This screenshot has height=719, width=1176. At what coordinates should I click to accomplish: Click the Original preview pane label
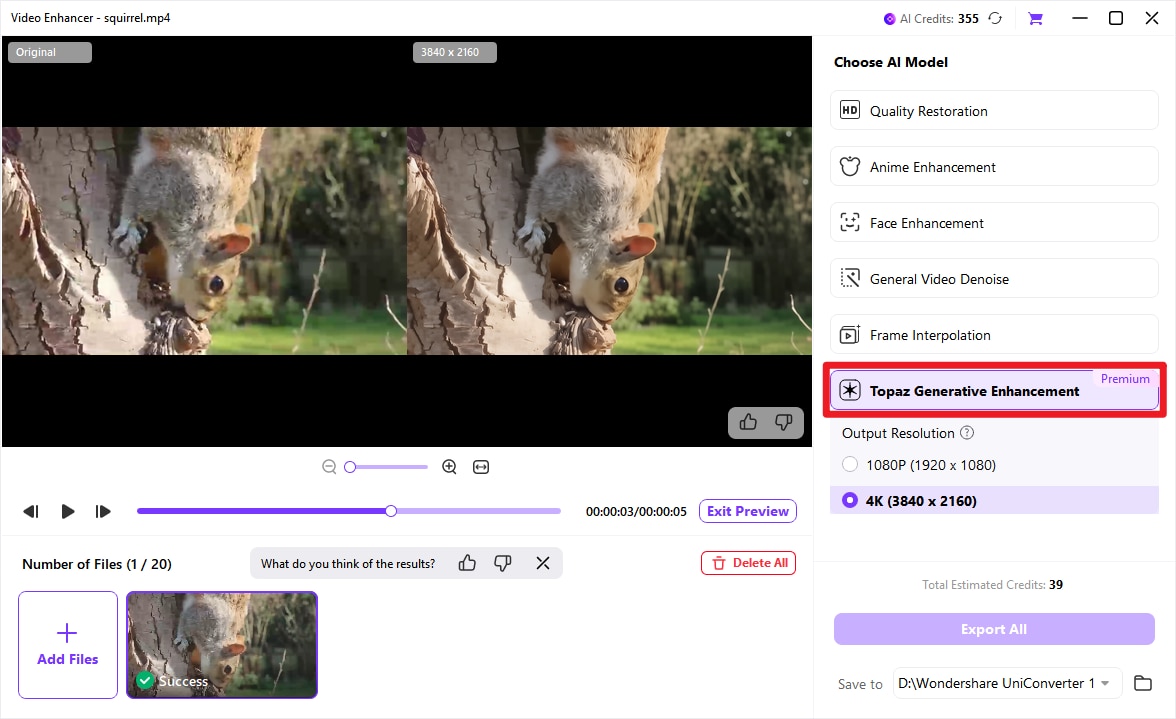[50, 52]
